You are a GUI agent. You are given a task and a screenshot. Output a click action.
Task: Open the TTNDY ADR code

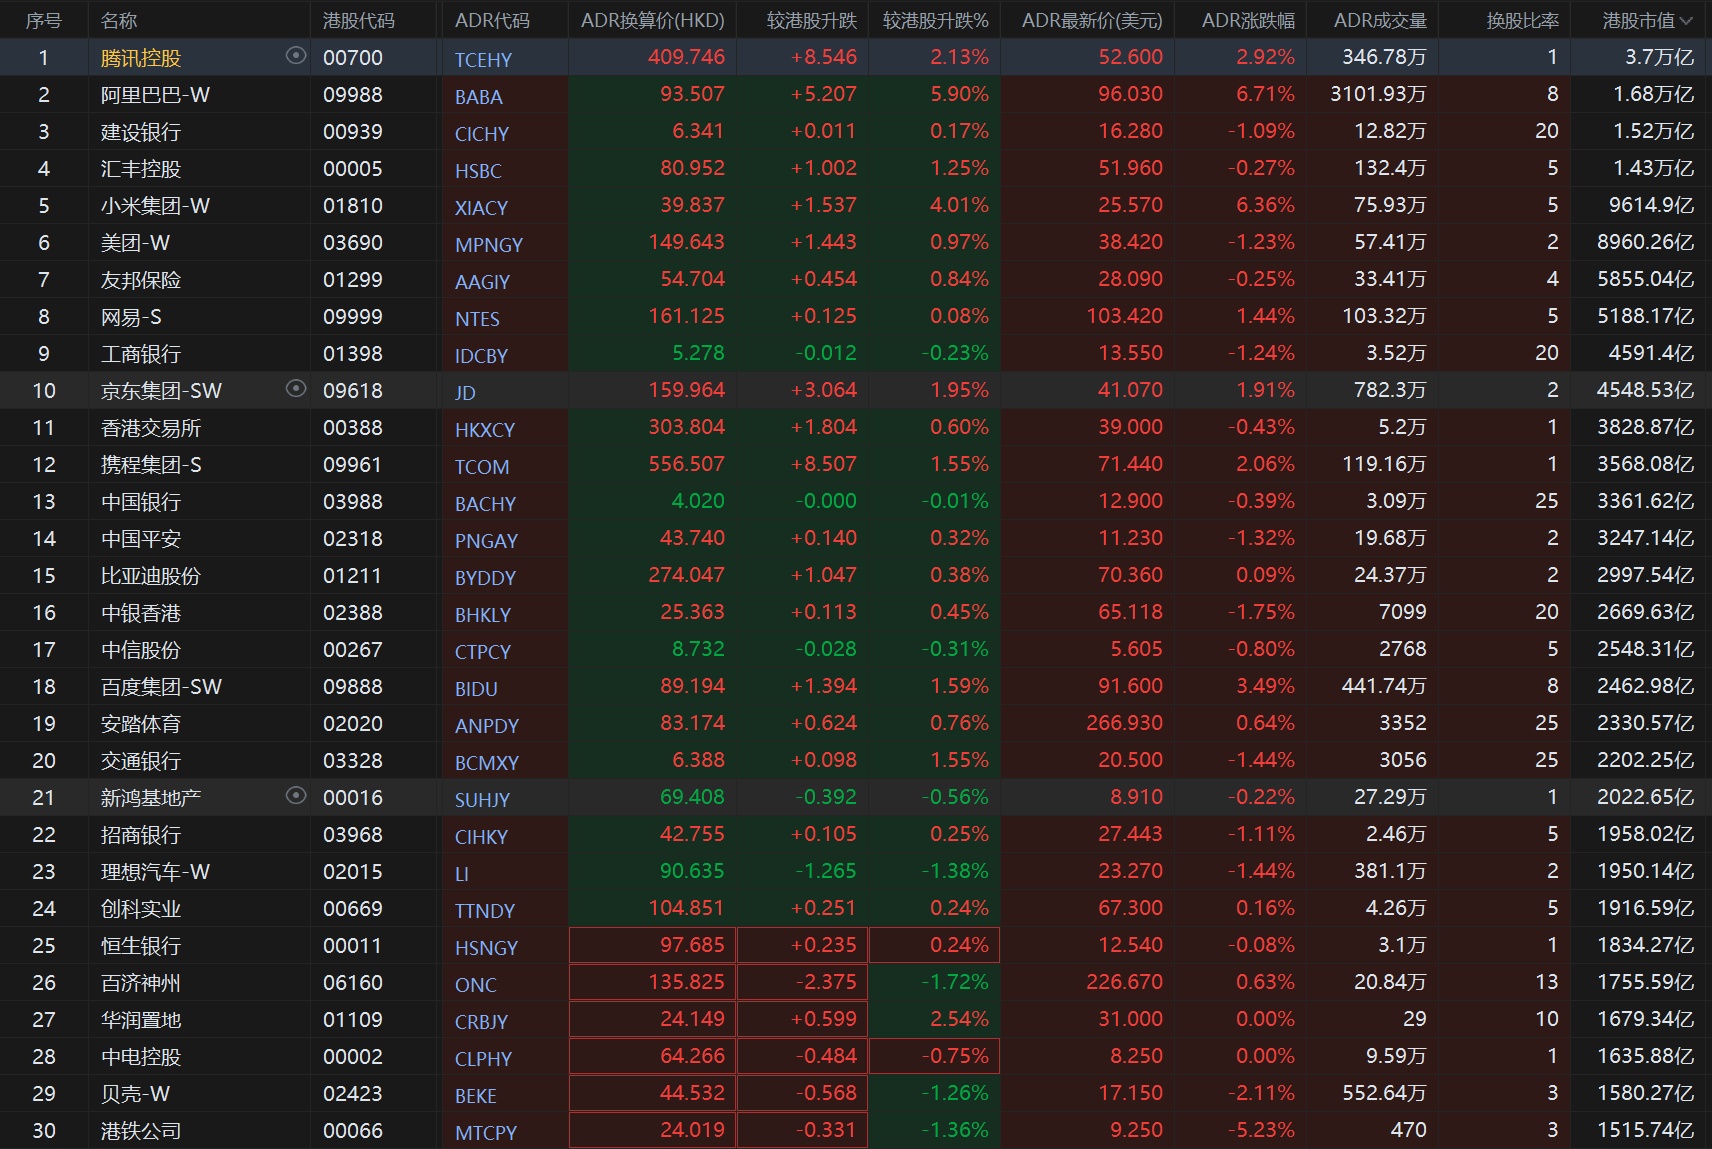click(485, 911)
